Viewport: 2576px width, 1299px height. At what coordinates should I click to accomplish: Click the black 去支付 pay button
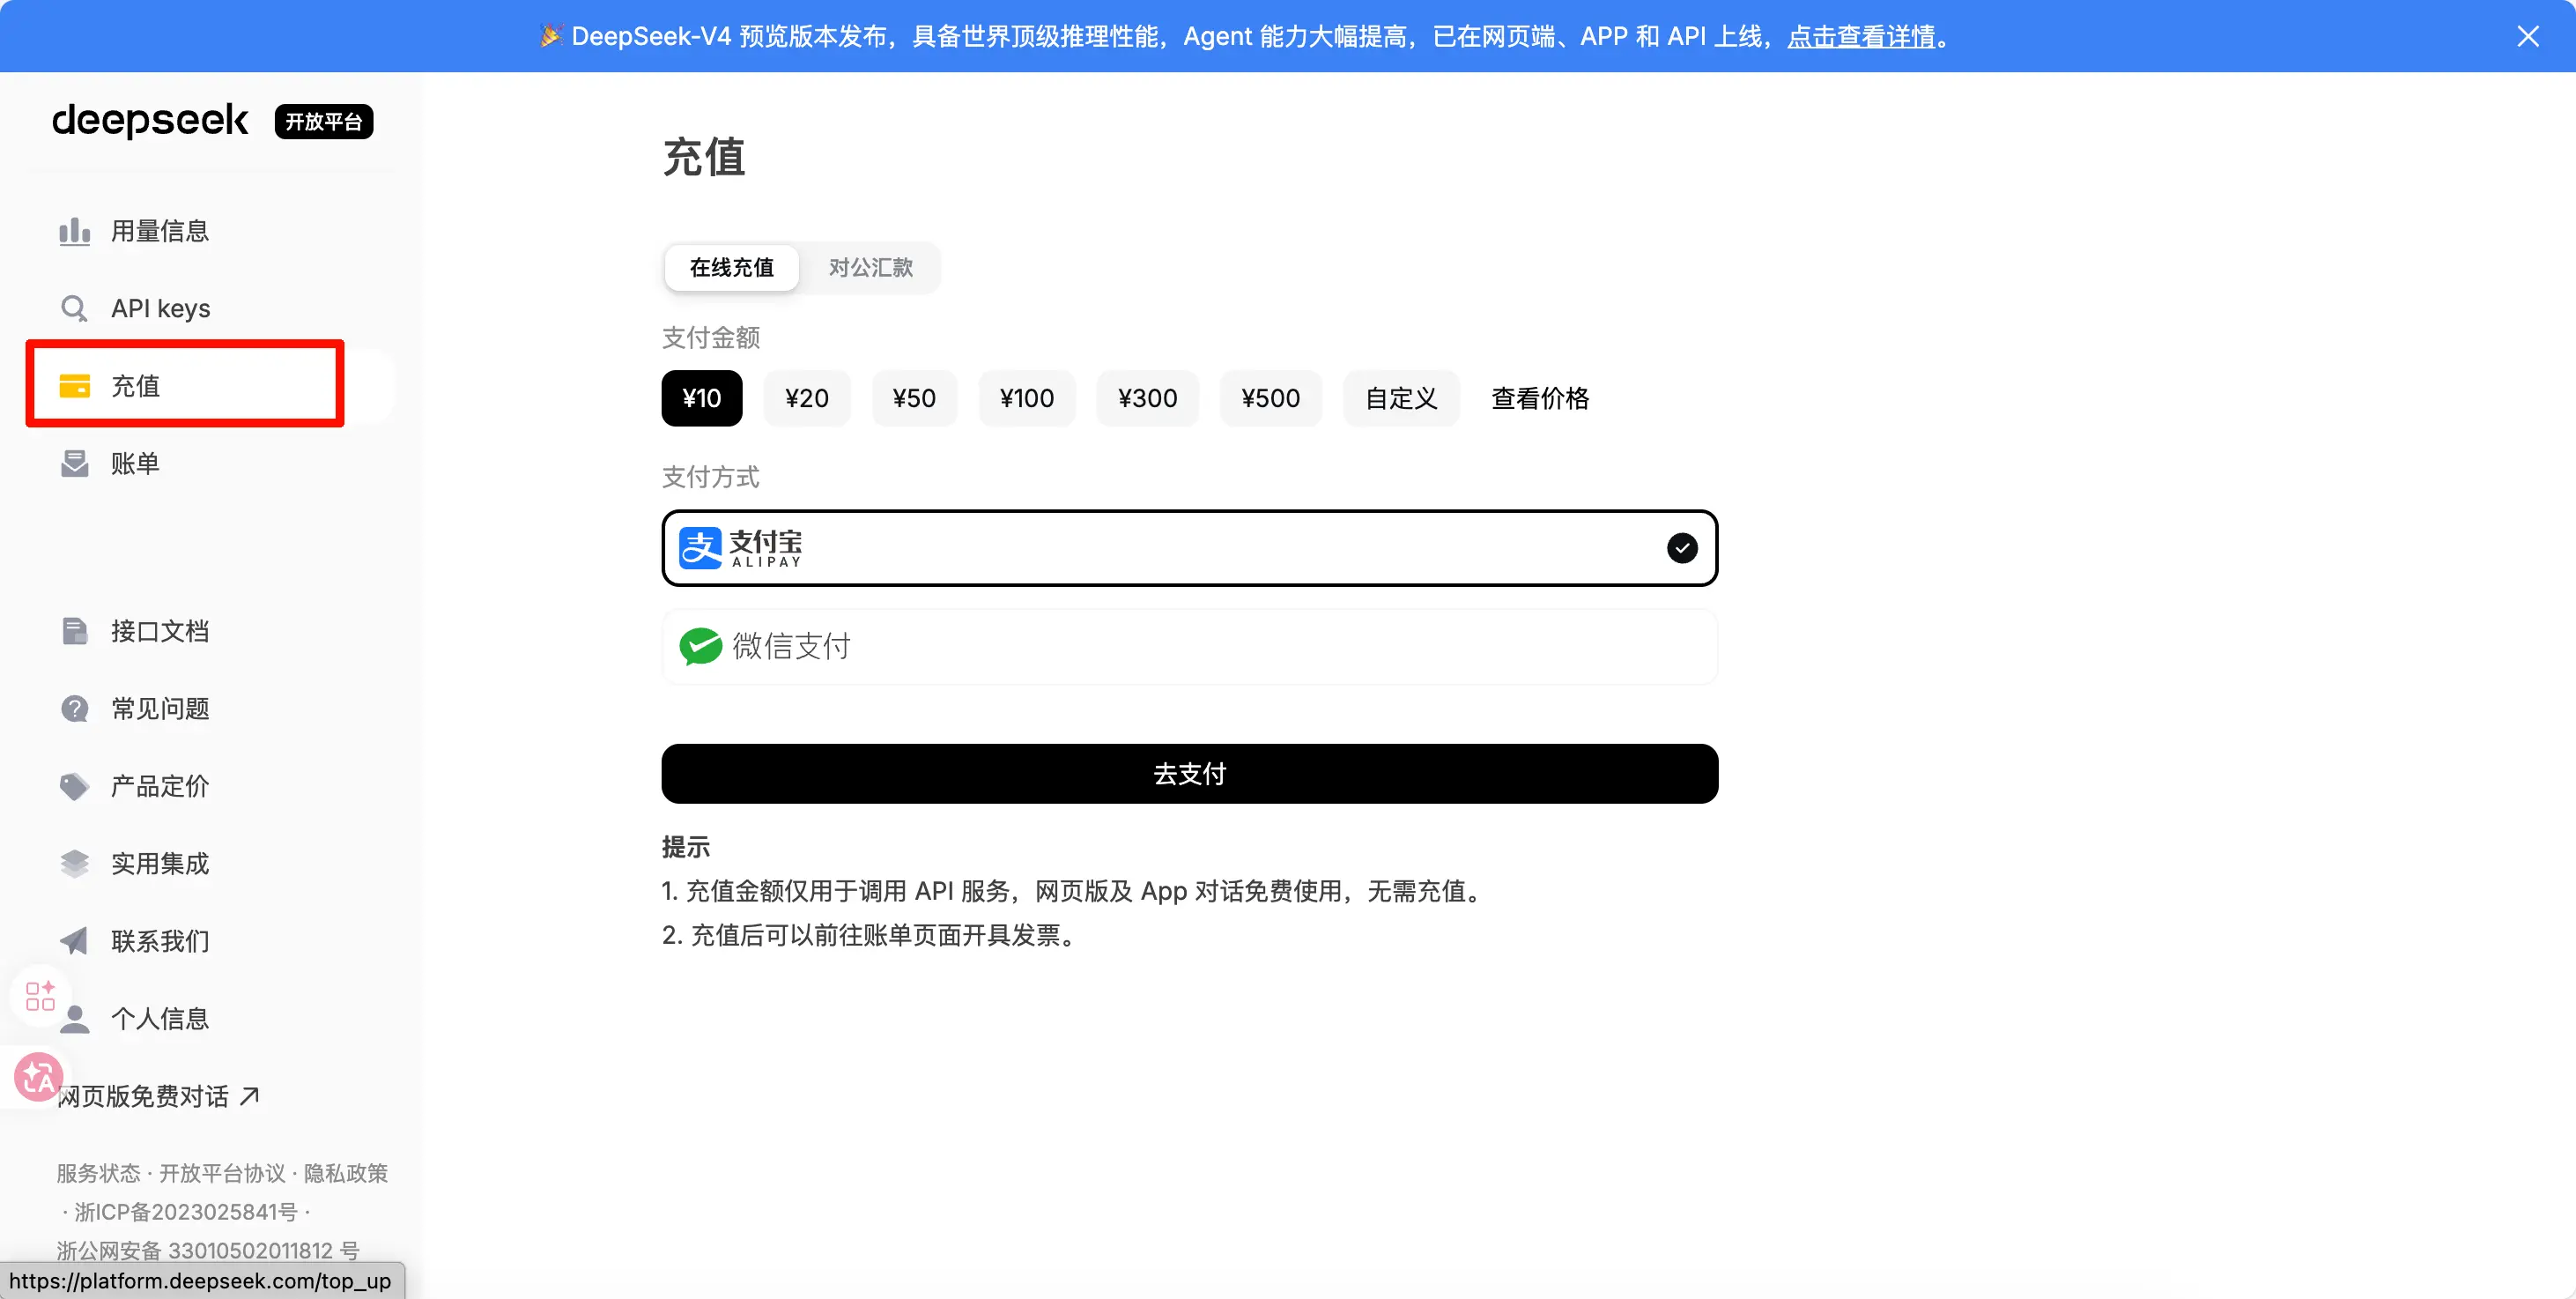click(x=1188, y=773)
